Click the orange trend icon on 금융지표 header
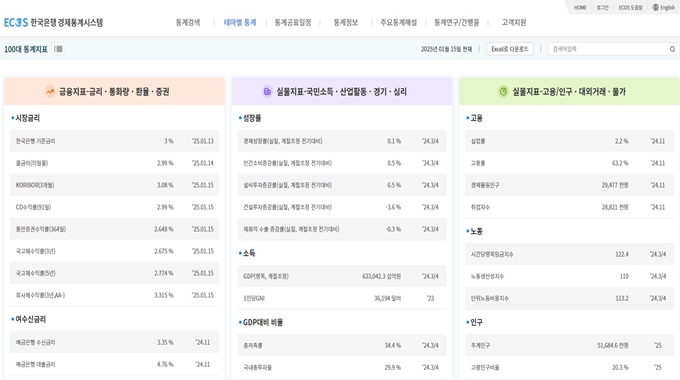 click(50, 92)
